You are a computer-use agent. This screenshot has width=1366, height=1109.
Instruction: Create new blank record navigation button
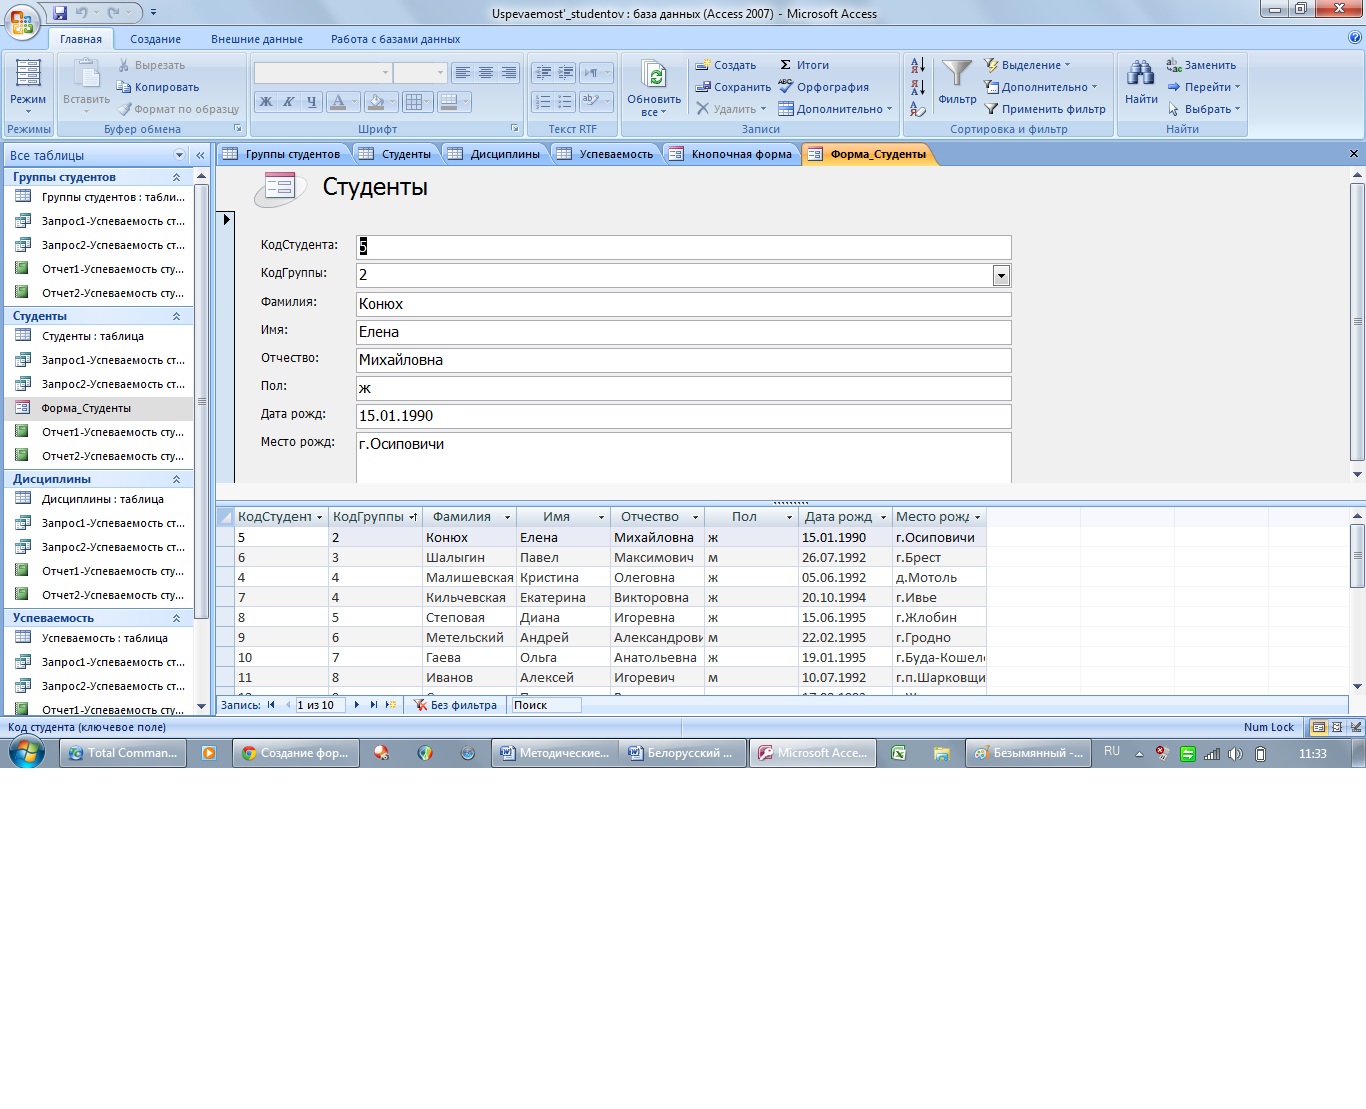point(390,705)
